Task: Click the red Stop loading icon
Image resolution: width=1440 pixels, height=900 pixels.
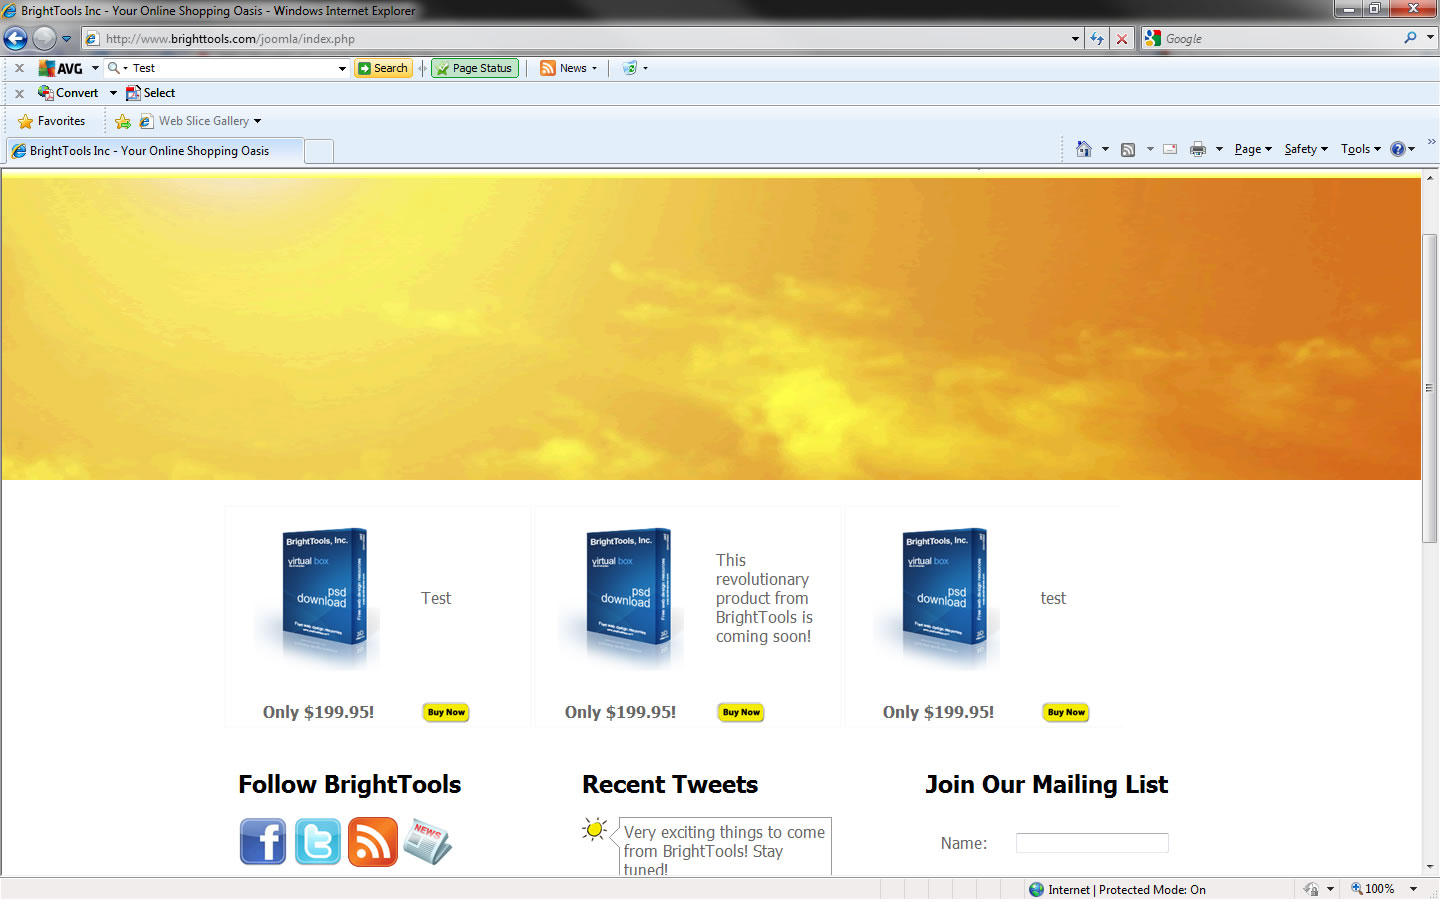Action: coord(1122,39)
